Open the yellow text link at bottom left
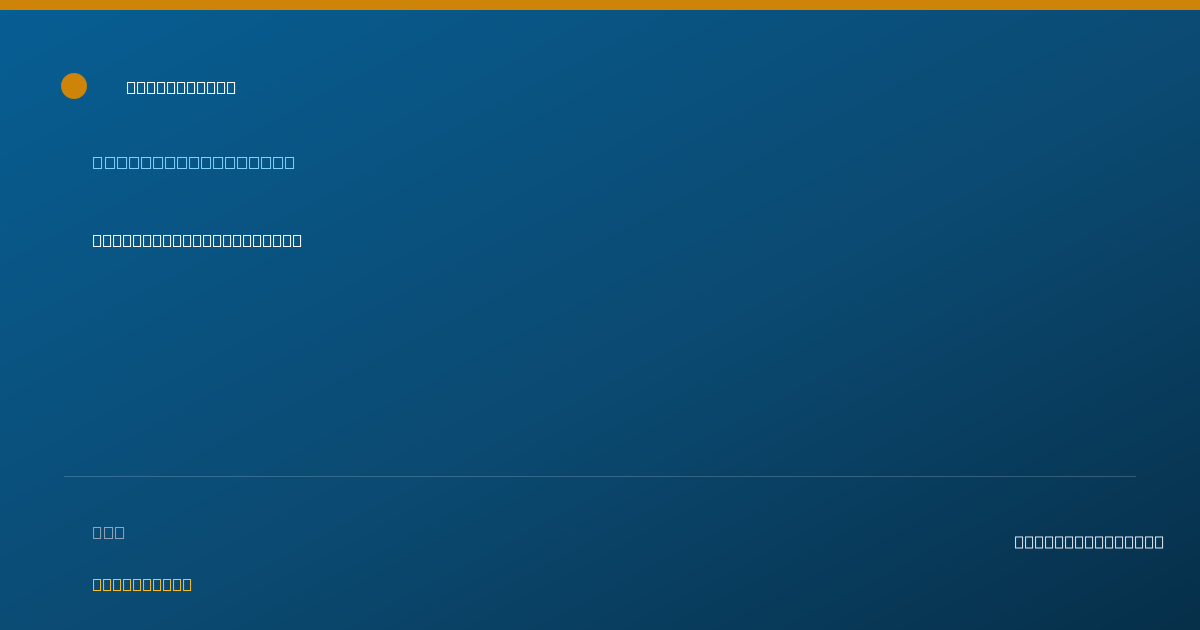1200x630 pixels. (x=142, y=584)
